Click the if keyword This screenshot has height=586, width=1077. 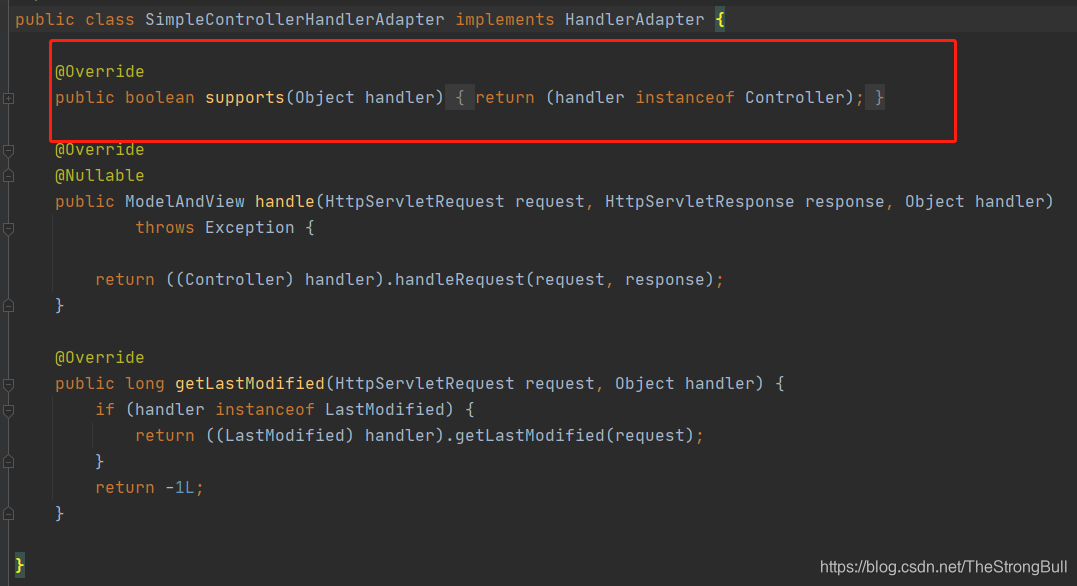105,409
